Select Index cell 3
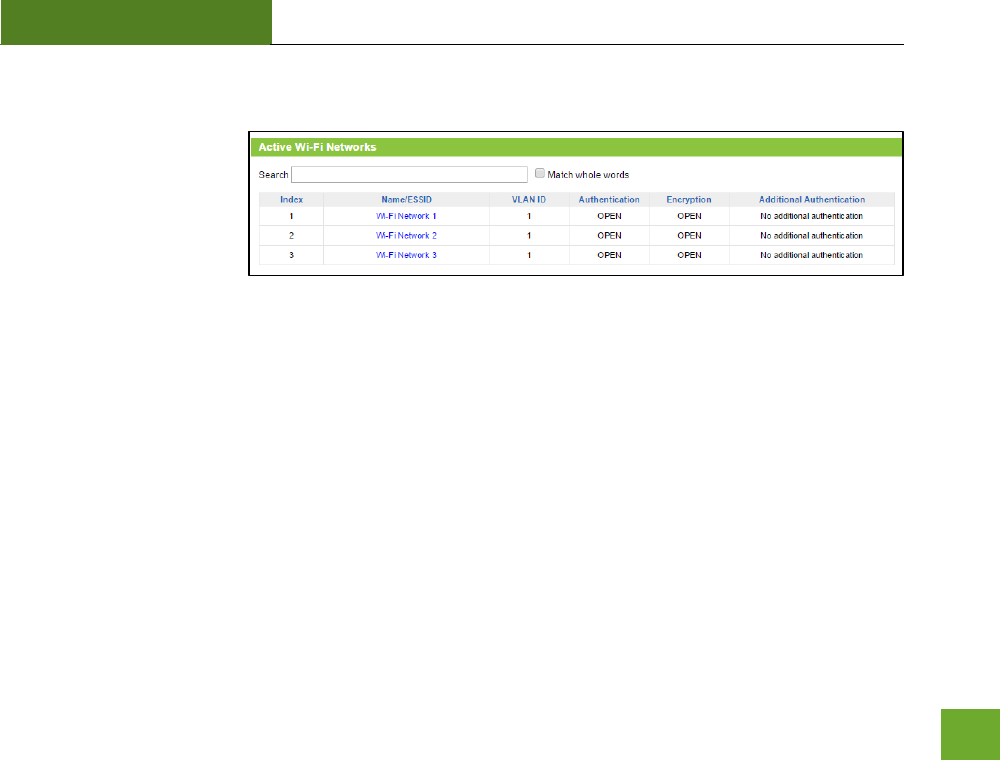 tap(291, 255)
